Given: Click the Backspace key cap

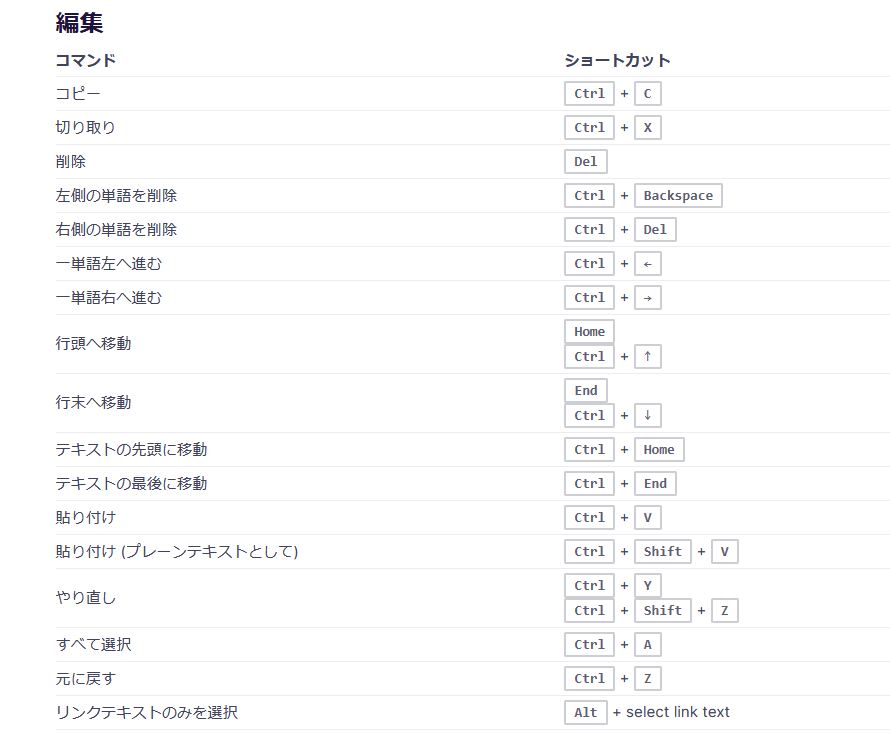Looking at the screenshot, I should pyautogui.click(x=678, y=196).
